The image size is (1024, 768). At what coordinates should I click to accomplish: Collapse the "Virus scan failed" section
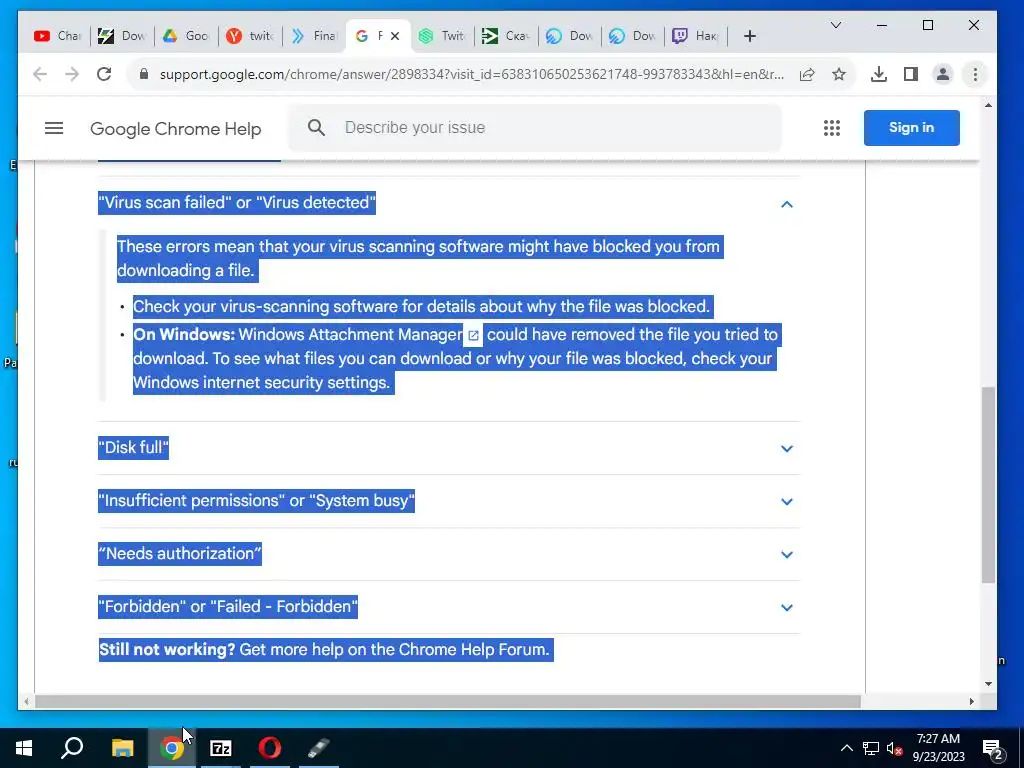point(787,204)
